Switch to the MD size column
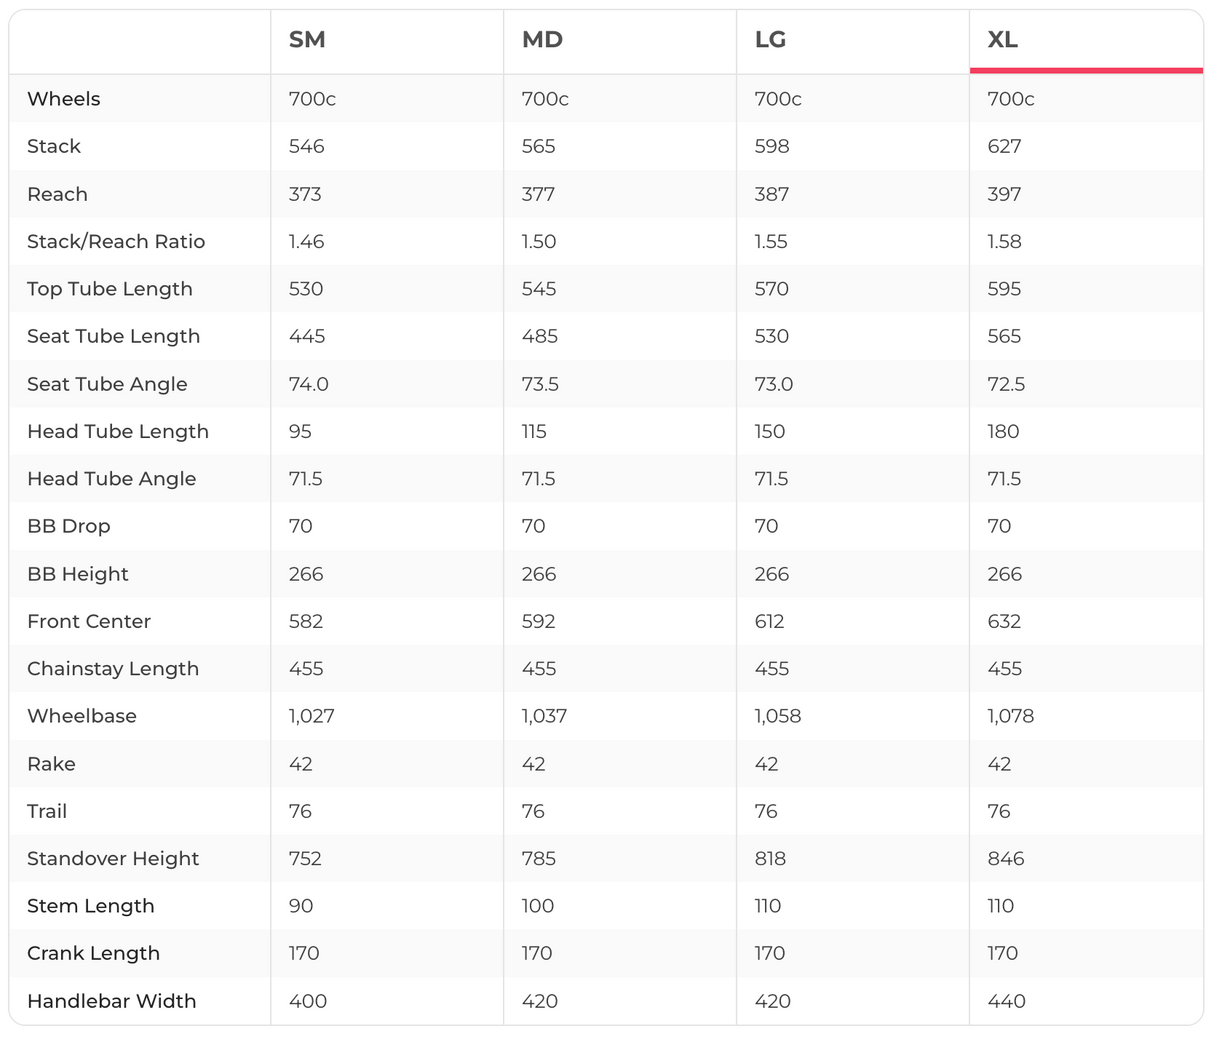 tap(542, 40)
